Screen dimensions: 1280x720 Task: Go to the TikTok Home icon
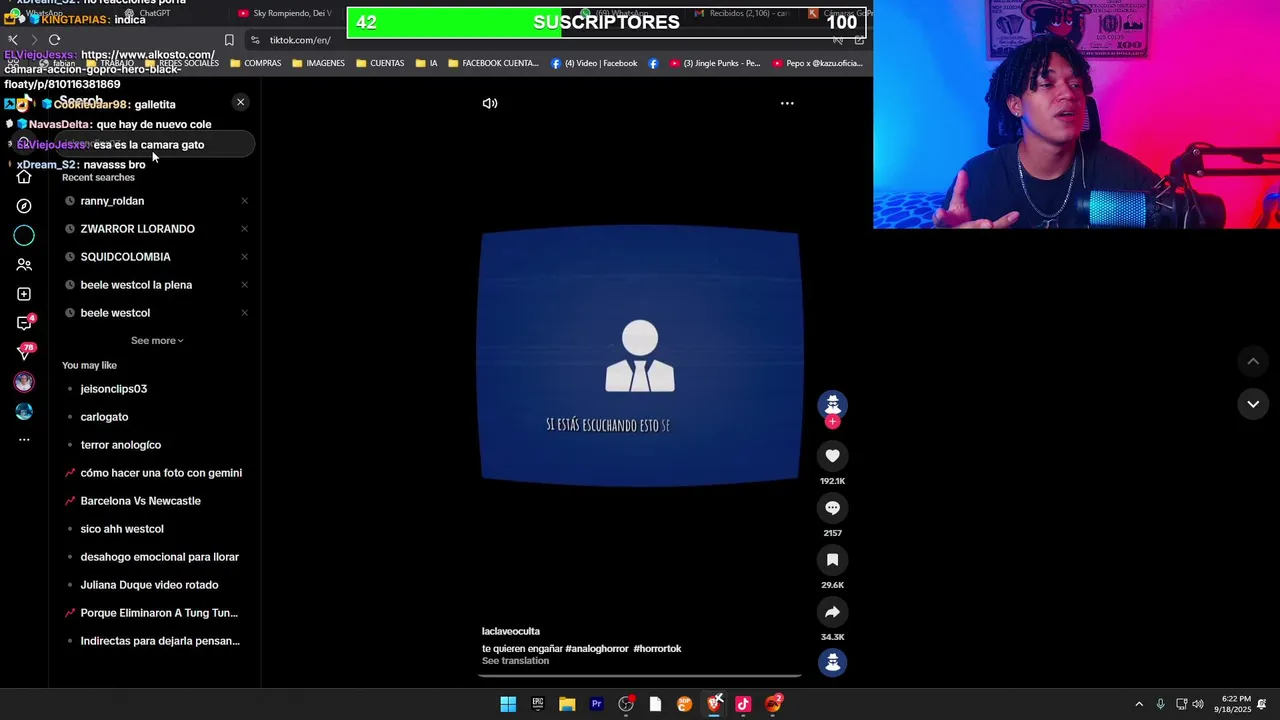tap(24, 177)
